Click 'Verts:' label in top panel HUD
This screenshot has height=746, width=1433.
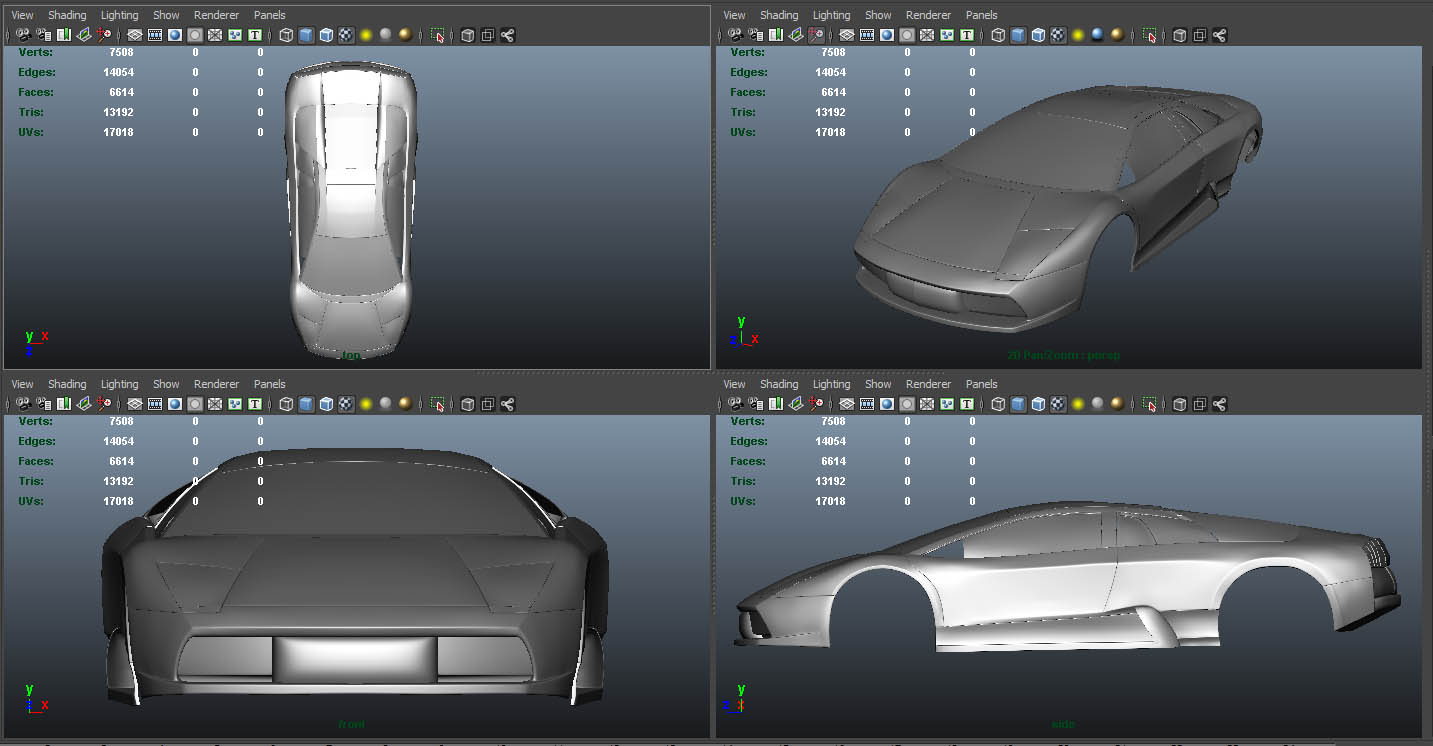[35, 53]
